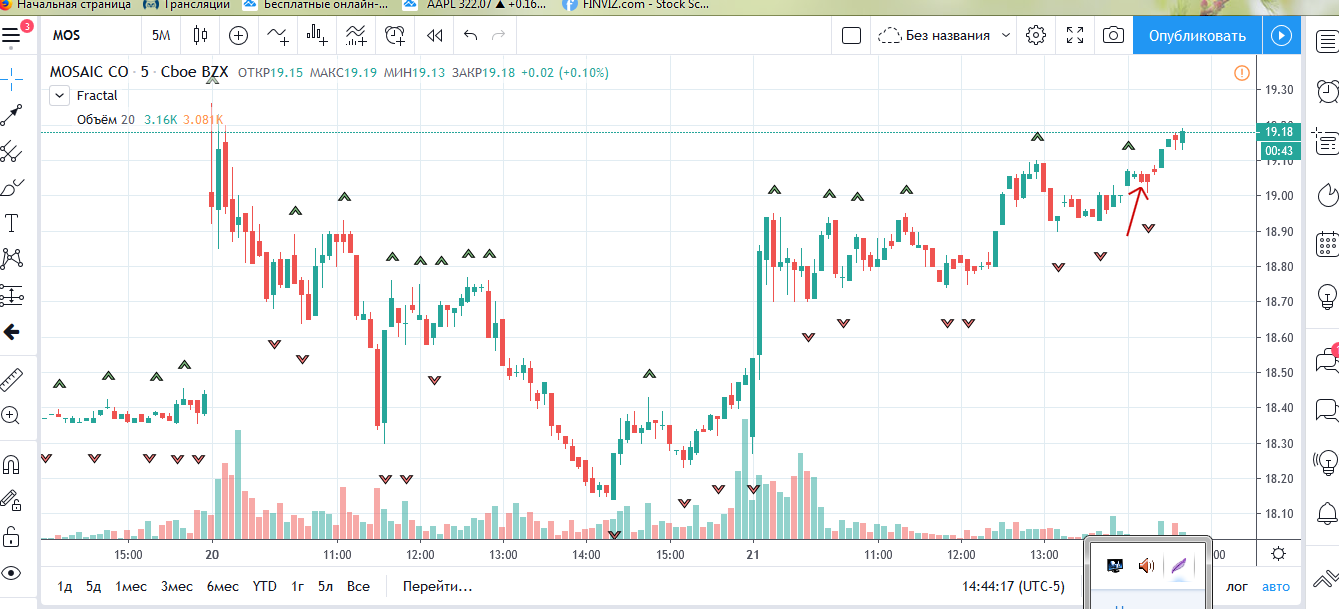Screen dimensions: 1339x609
Task: Set the chart range to 5д
Action: pyautogui.click(x=93, y=587)
